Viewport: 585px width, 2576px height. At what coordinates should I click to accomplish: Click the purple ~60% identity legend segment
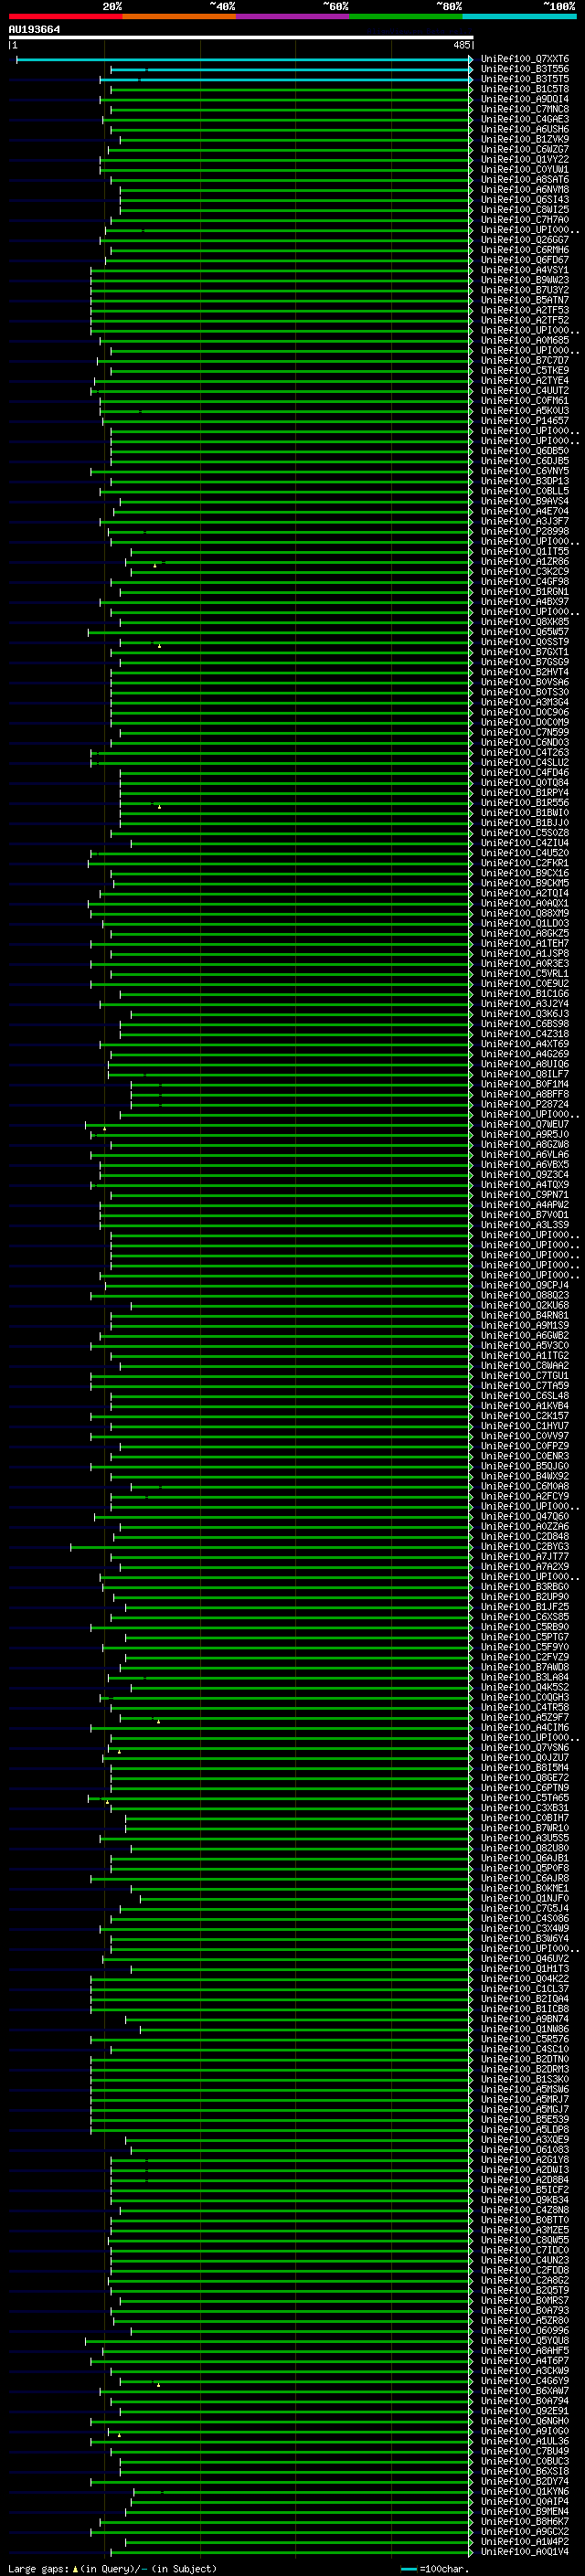292,16
